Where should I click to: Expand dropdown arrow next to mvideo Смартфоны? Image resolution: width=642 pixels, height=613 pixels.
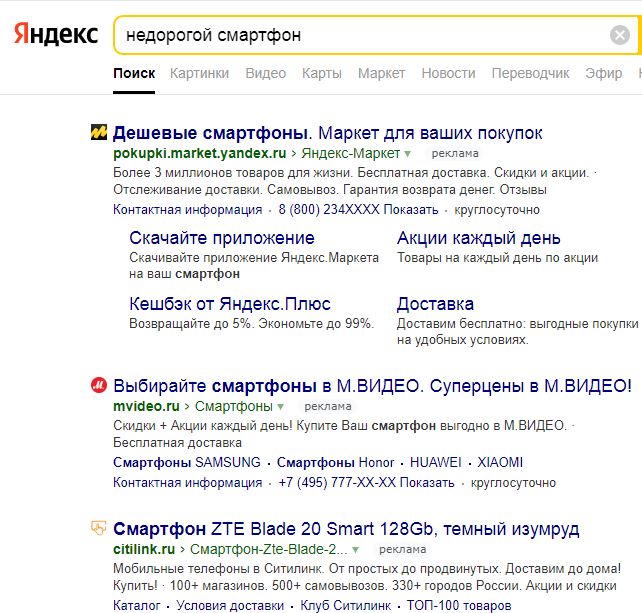281,407
